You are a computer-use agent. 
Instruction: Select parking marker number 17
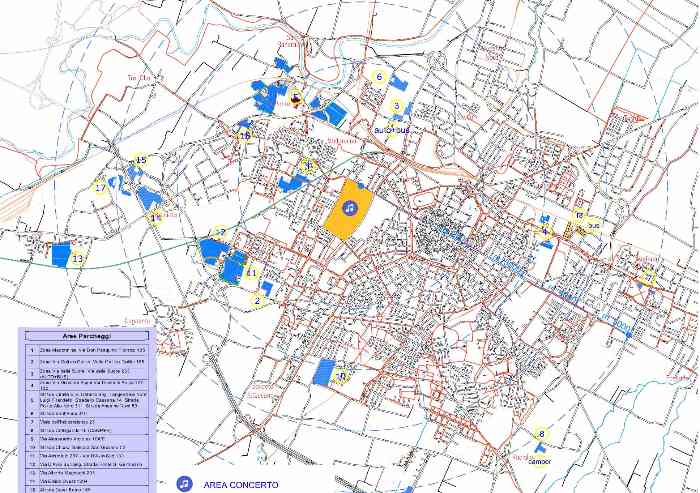(x=100, y=187)
